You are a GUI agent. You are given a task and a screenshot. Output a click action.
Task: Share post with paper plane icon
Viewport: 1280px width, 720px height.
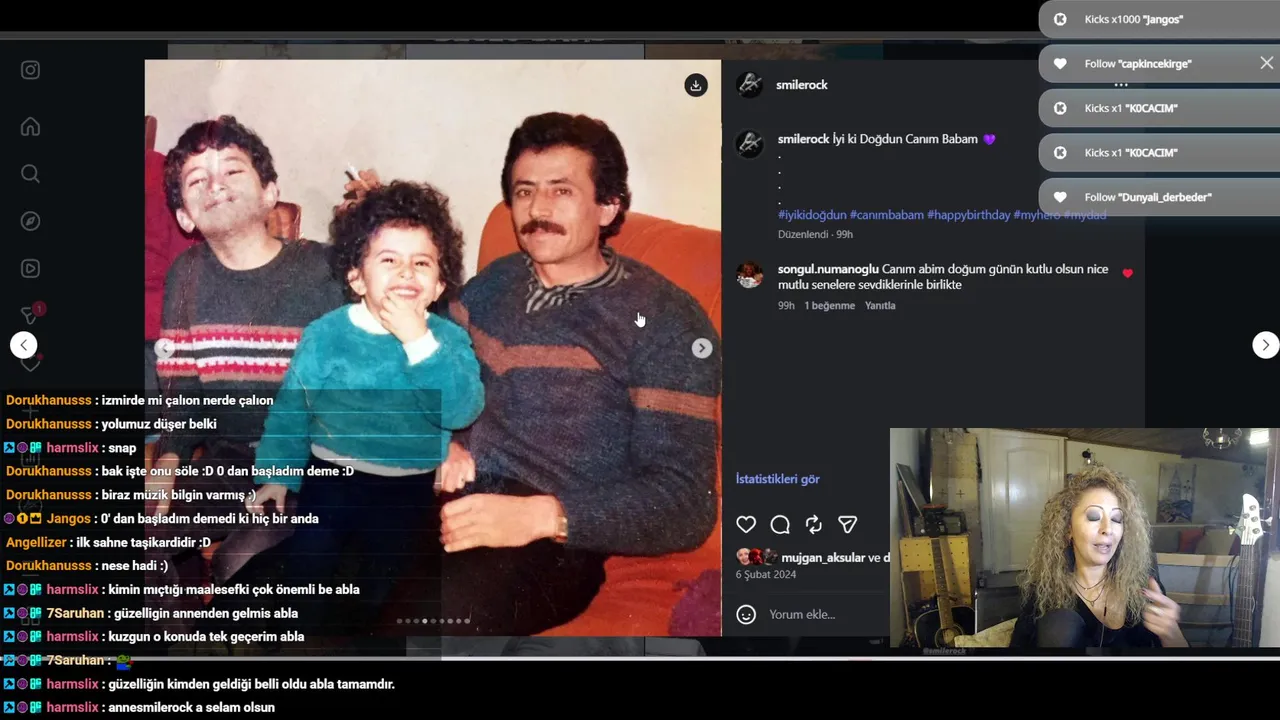click(848, 524)
